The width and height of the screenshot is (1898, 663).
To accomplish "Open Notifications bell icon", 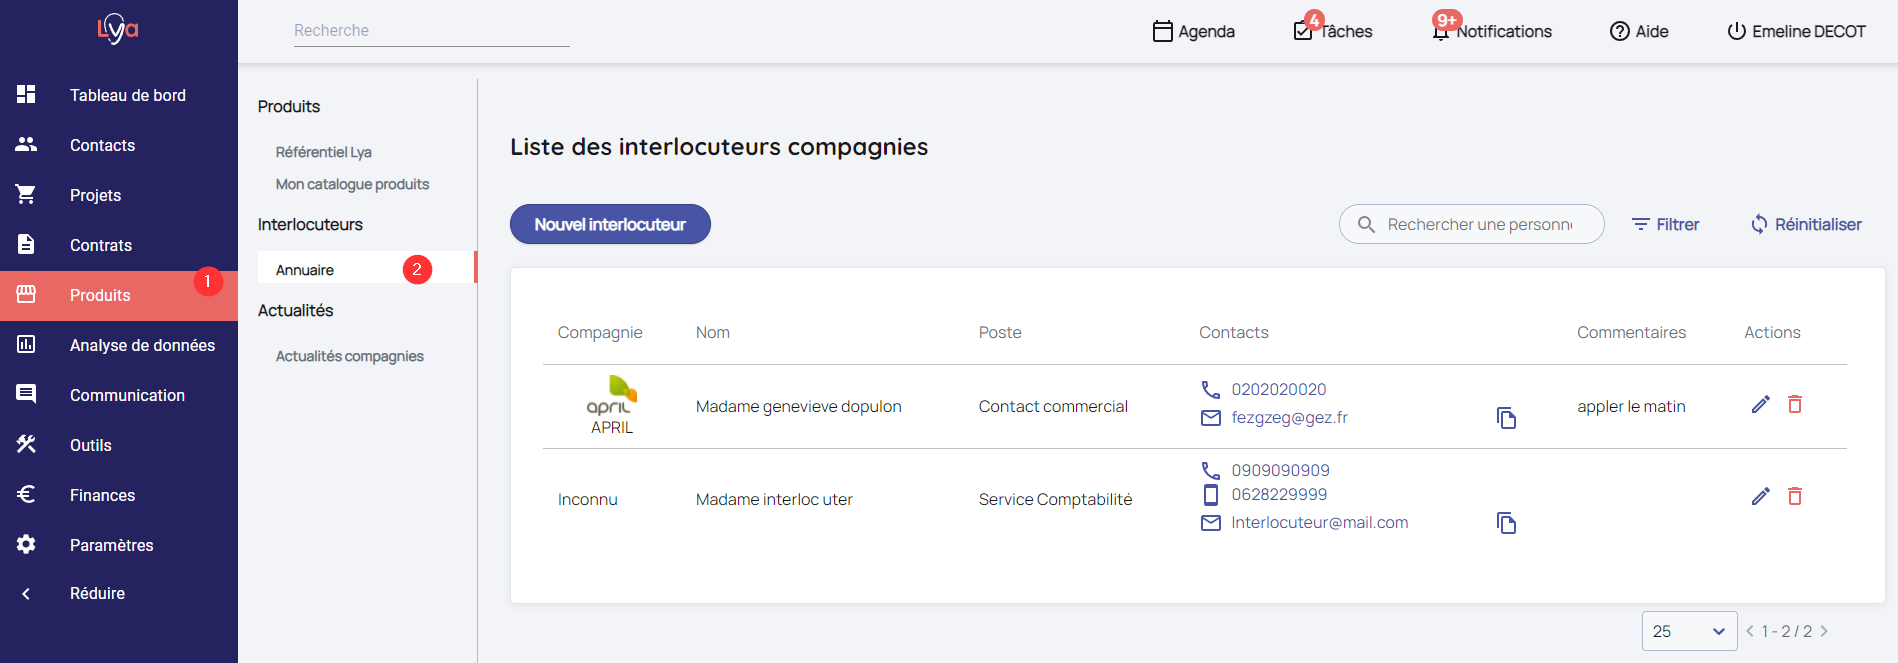I will (1441, 31).
